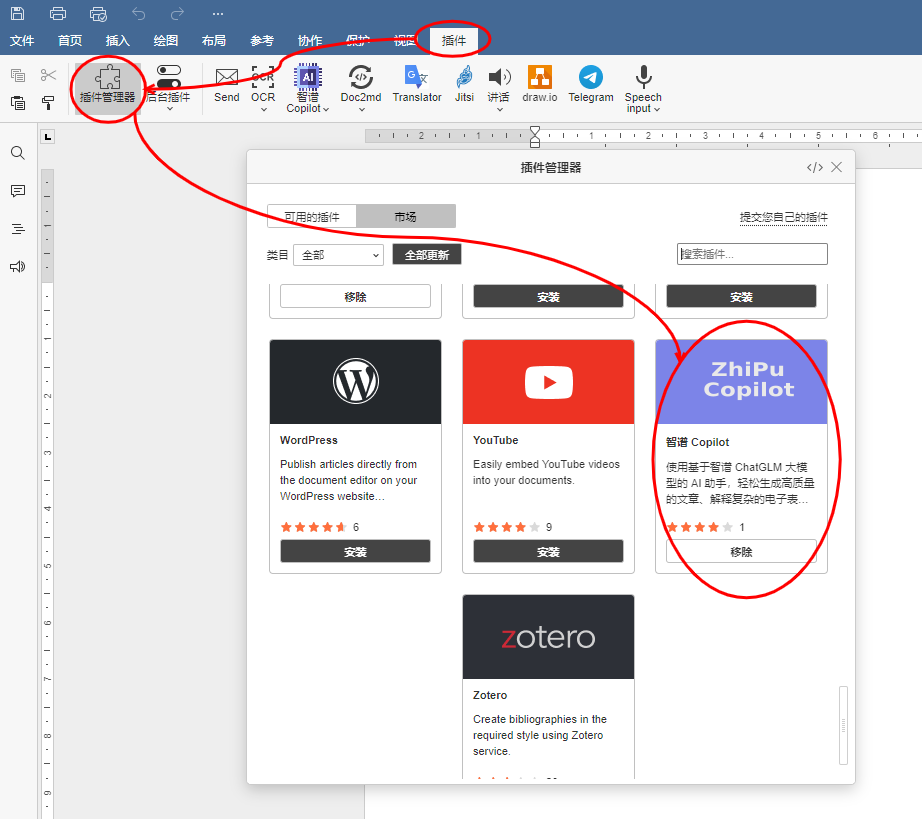Switch to the 可用的插件 tab
This screenshot has height=819, width=922.
coord(312,216)
